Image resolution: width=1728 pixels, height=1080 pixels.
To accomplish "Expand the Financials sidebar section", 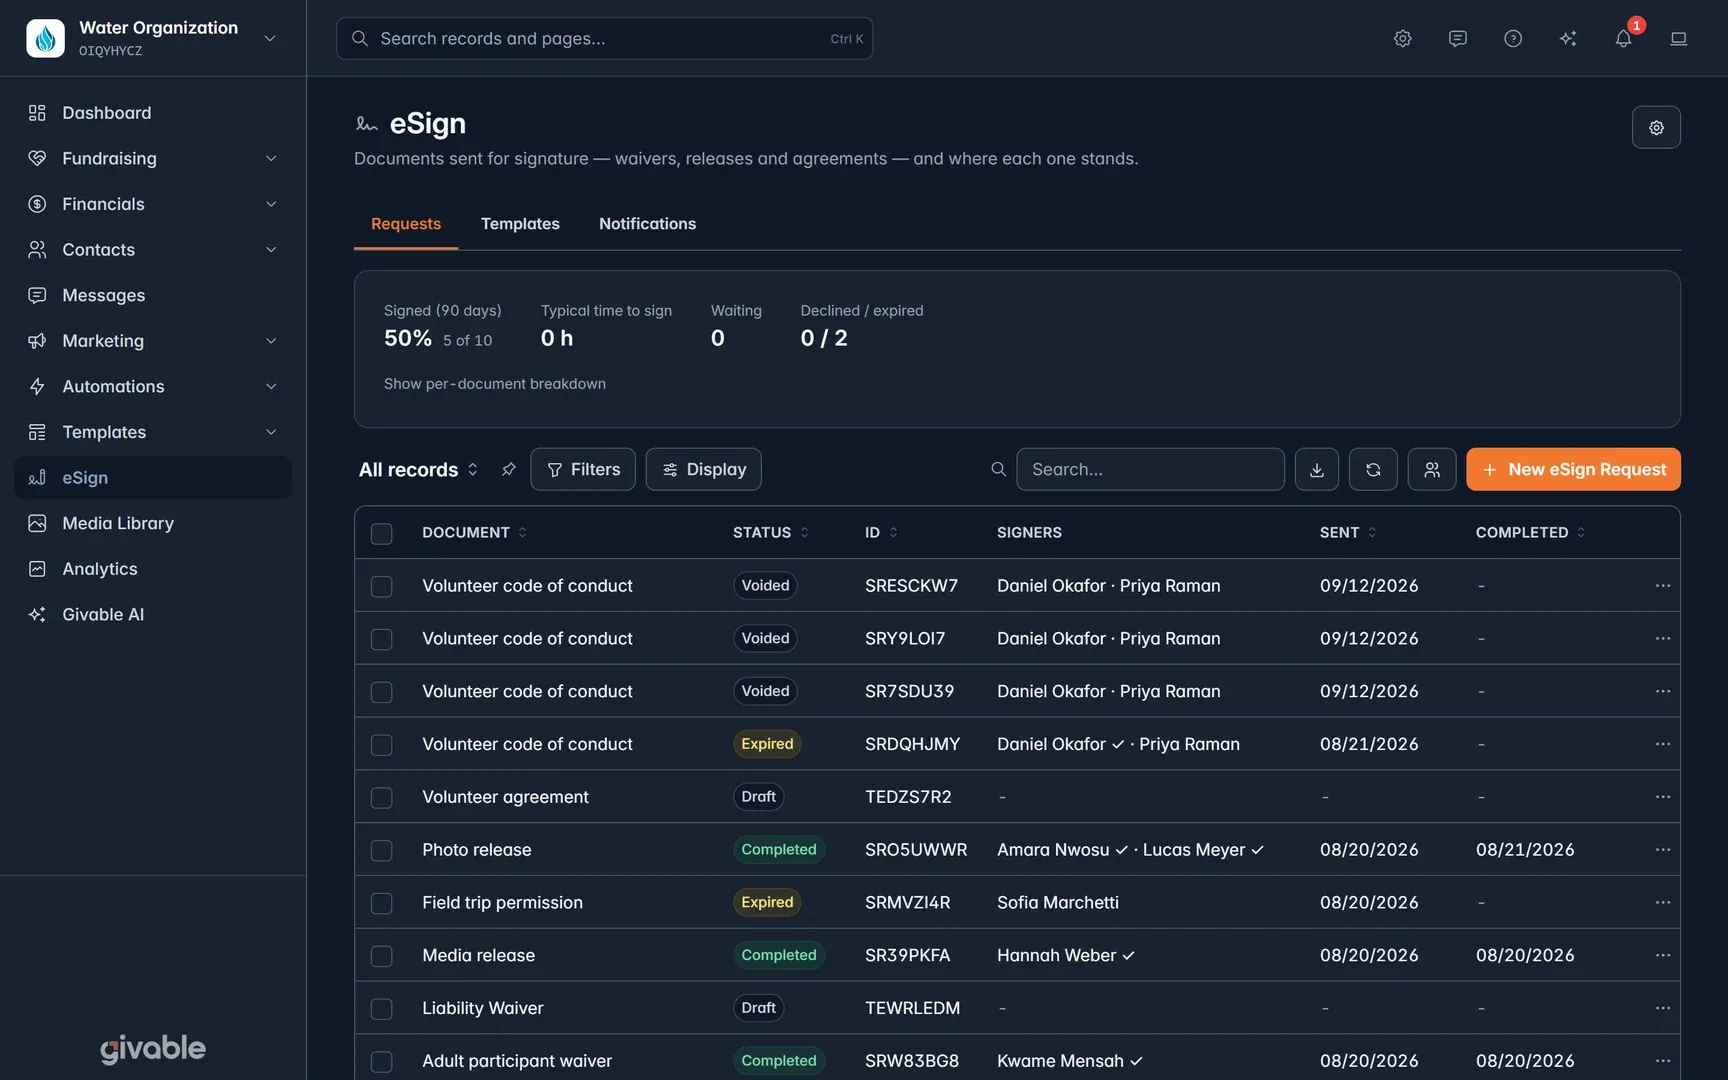I will (x=153, y=204).
